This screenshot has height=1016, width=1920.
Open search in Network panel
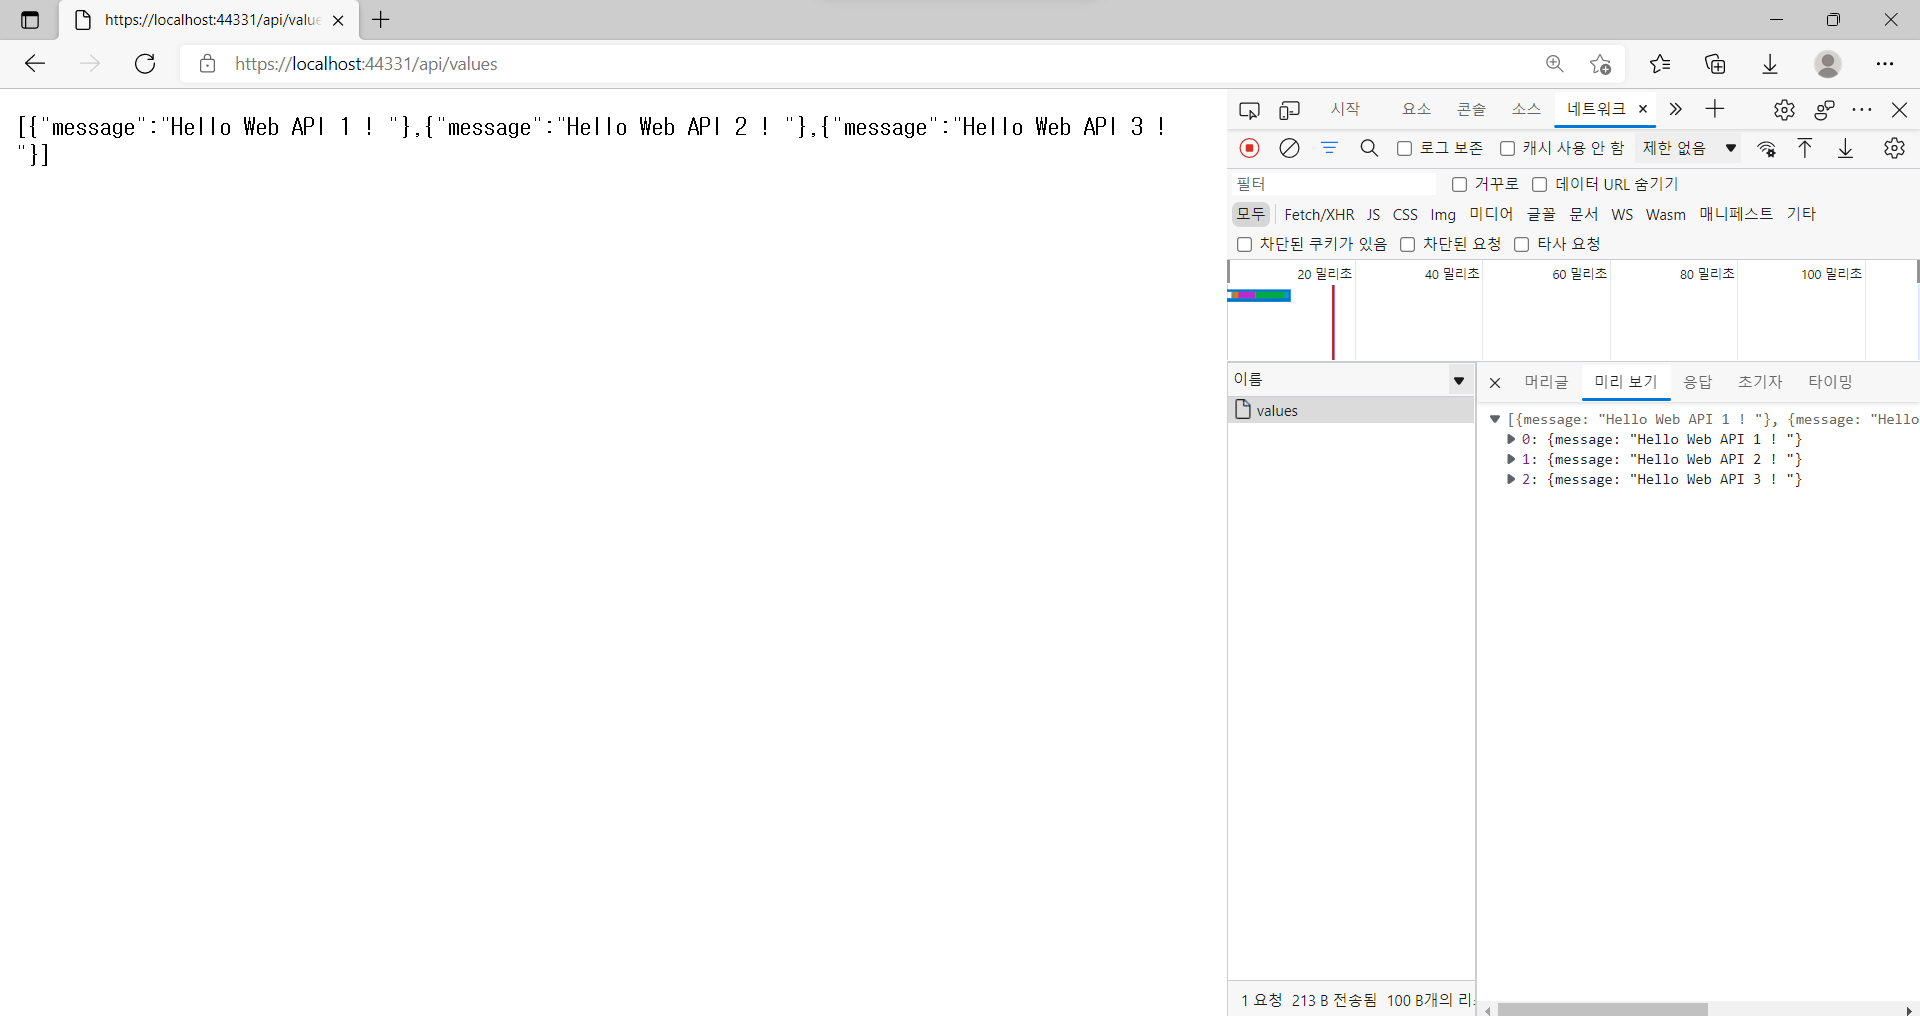[1369, 148]
